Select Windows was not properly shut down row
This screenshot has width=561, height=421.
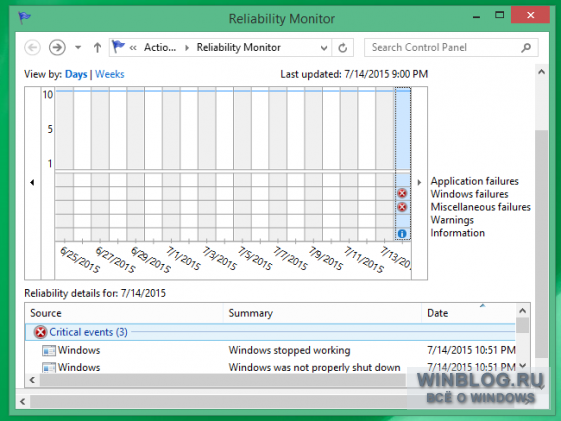[x=270, y=367]
